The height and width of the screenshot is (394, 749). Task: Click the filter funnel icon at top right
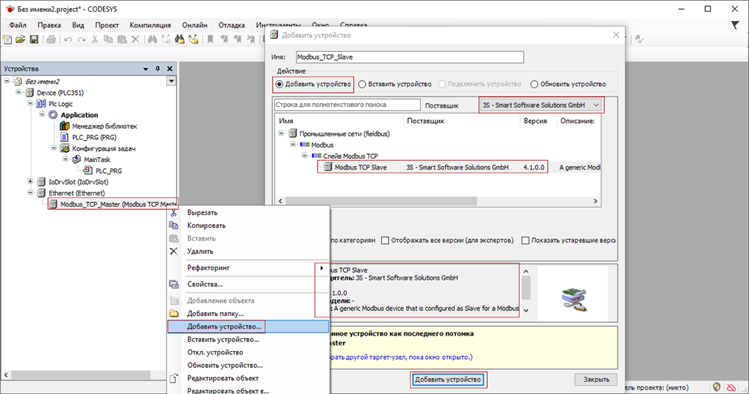(735, 25)
